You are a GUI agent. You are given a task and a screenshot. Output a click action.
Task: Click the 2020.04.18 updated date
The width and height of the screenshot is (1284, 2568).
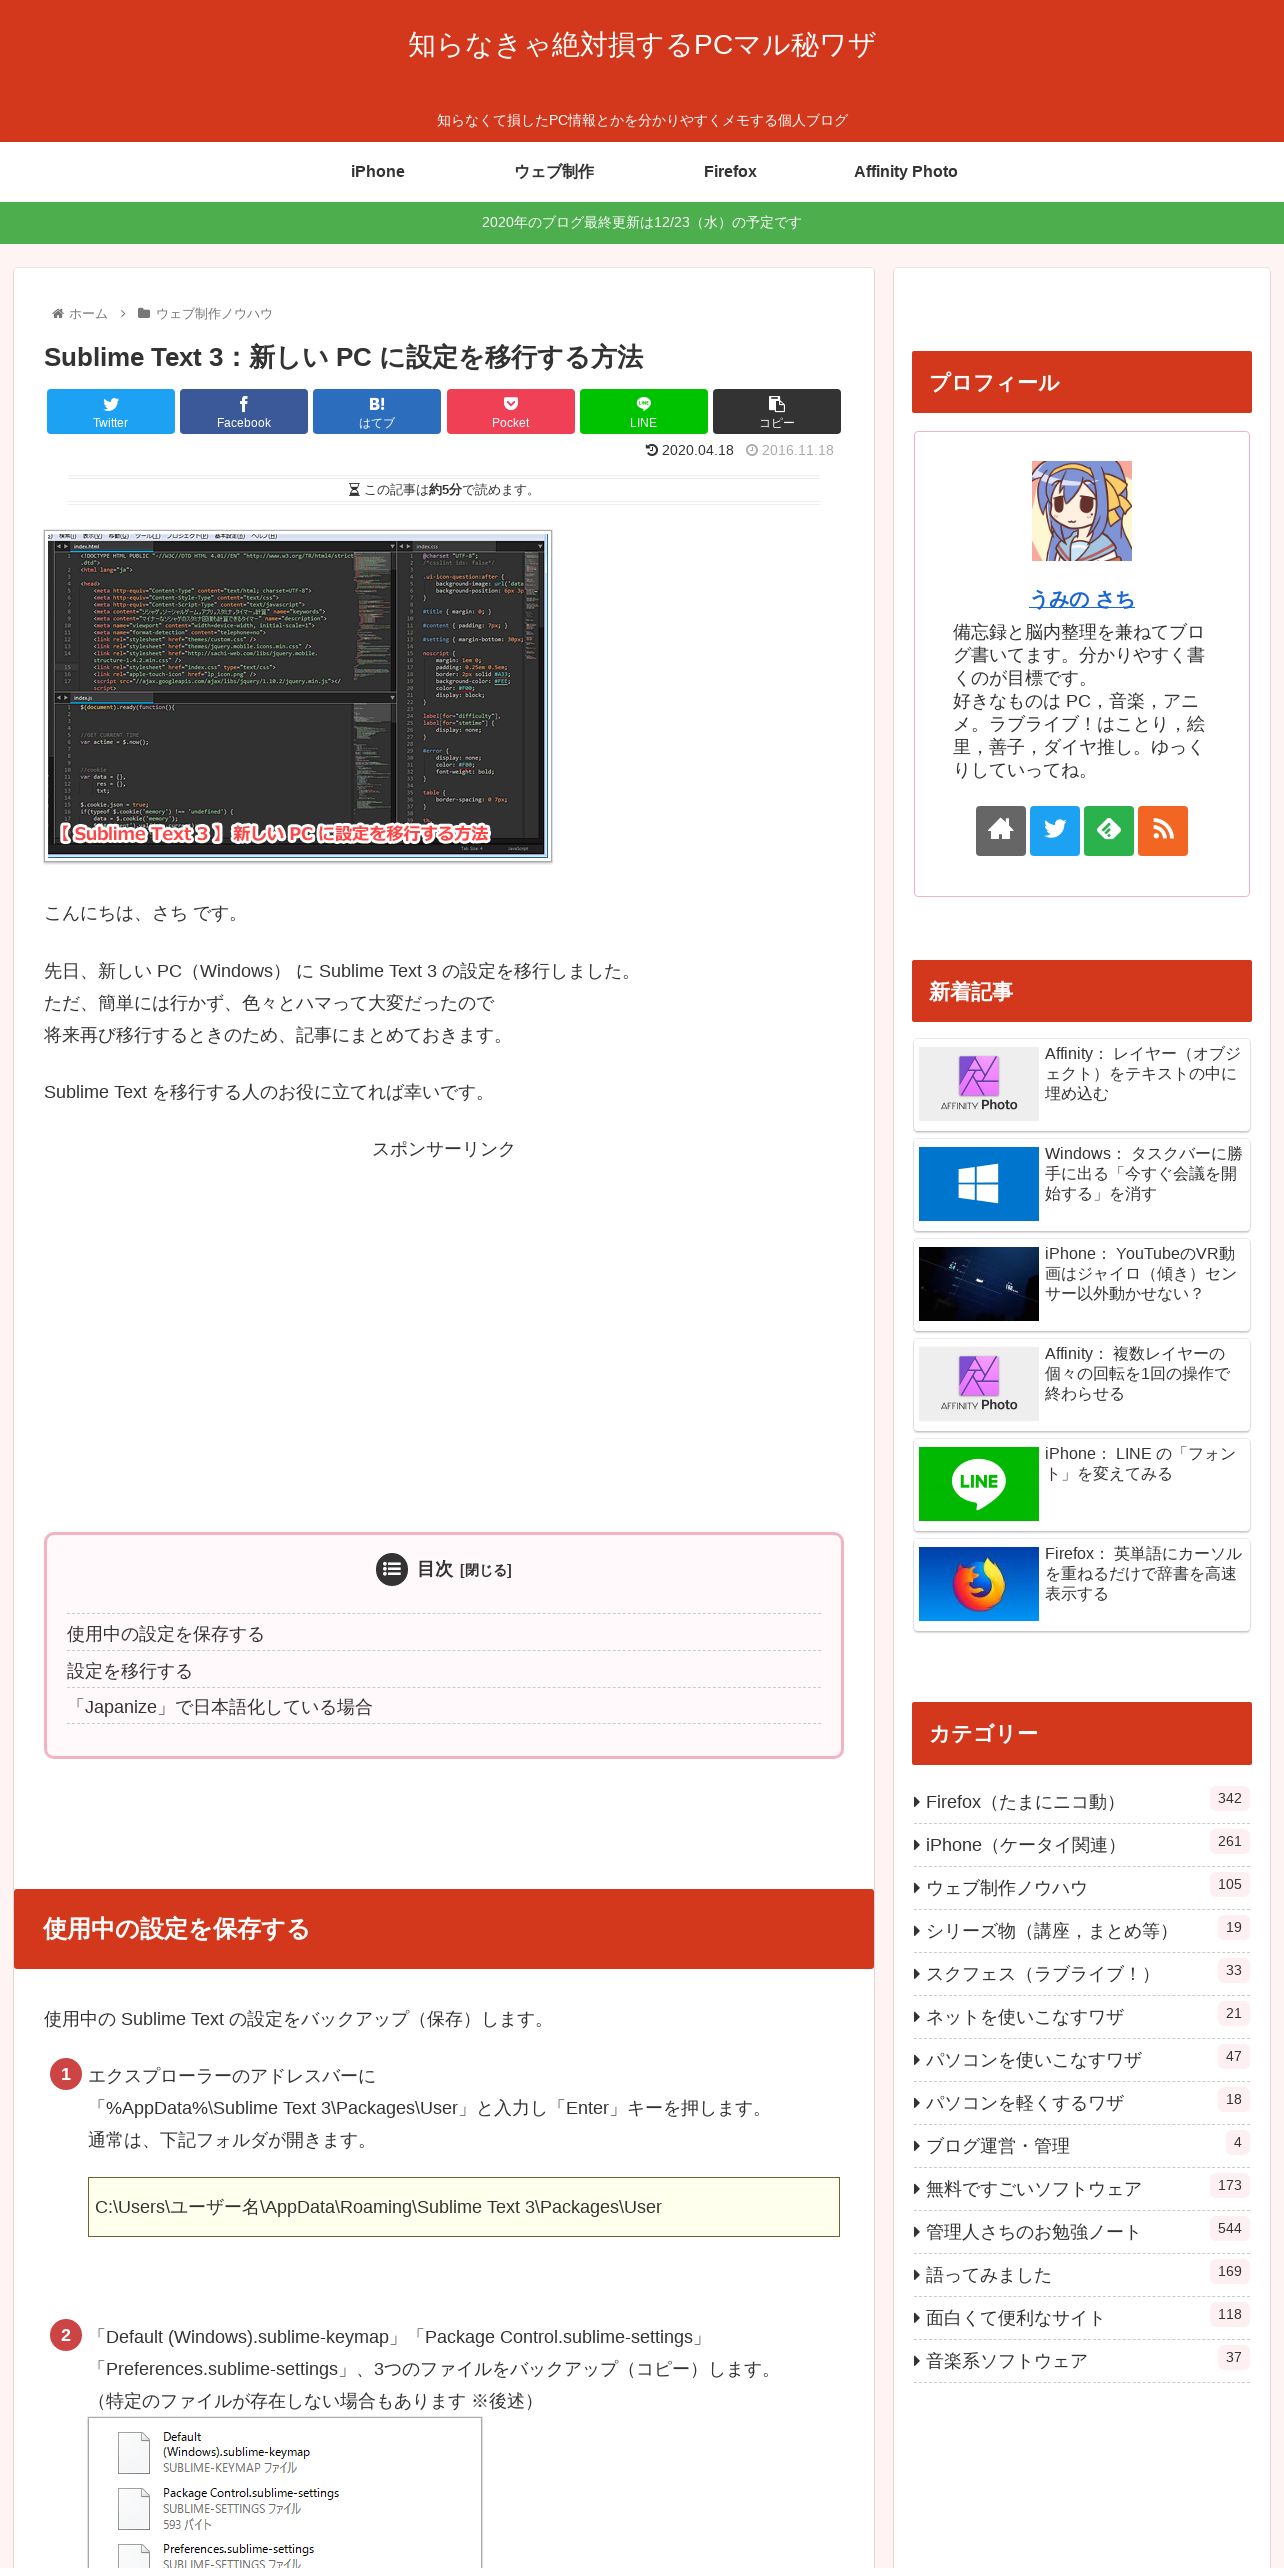click(x=689, y=450)
